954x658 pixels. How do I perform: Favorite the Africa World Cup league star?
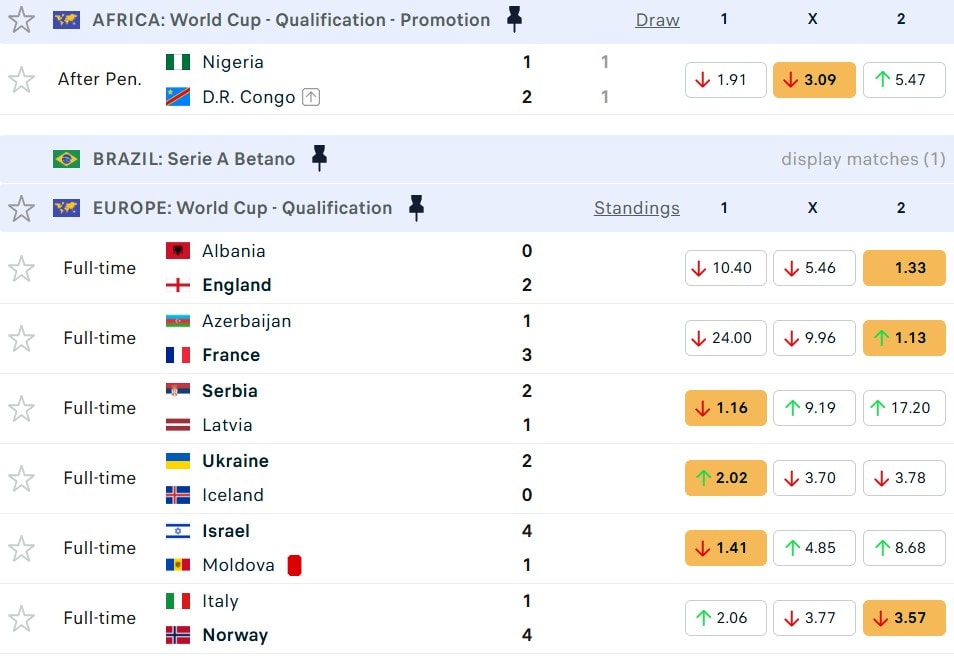click(21, 20)
